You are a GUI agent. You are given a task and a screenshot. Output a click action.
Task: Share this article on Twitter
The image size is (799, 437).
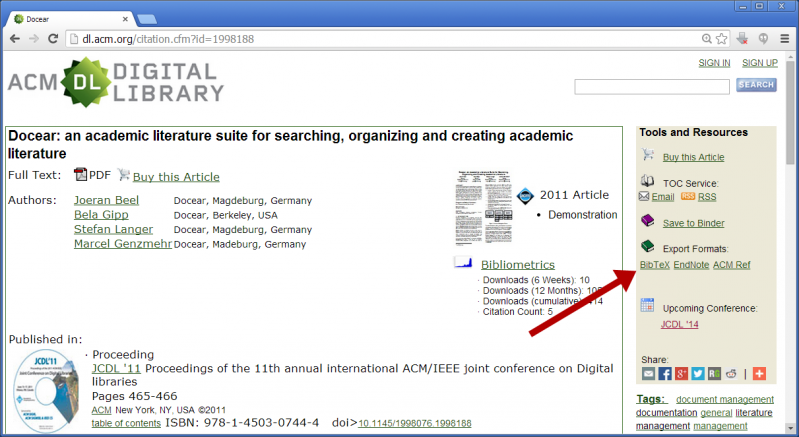tap(698, 374)
